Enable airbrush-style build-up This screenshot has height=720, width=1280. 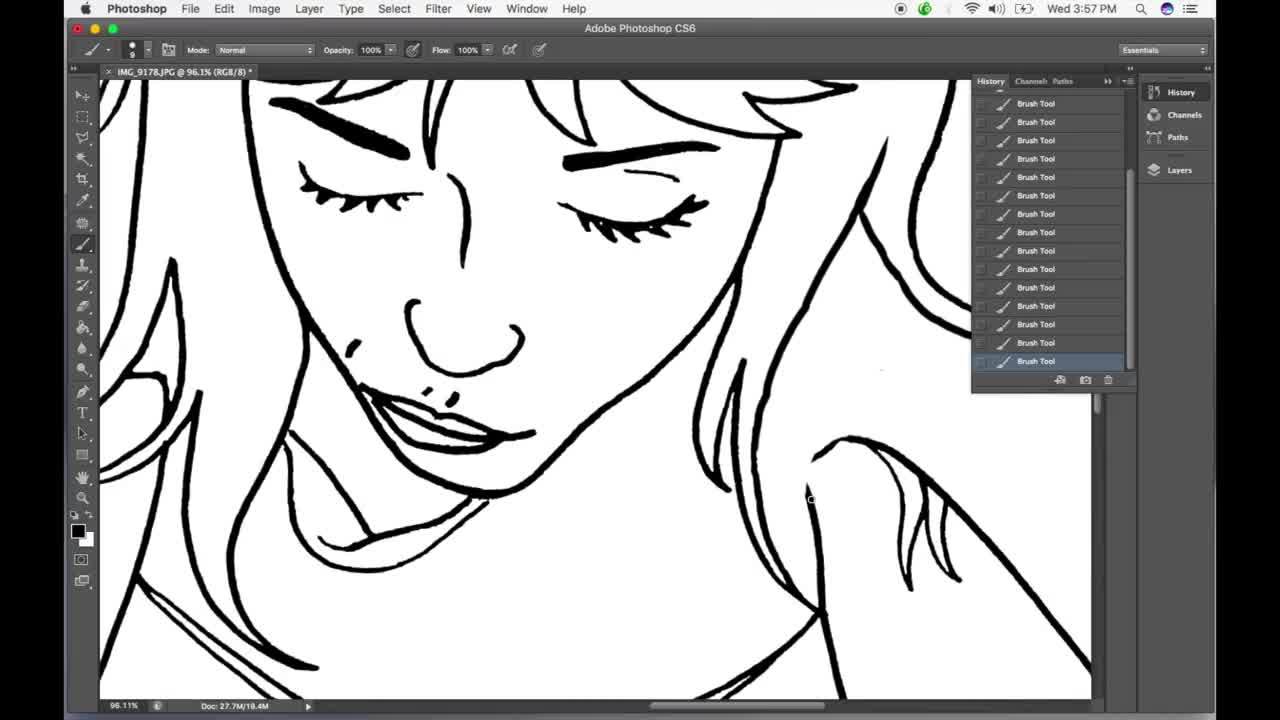[x=510, y=50]
